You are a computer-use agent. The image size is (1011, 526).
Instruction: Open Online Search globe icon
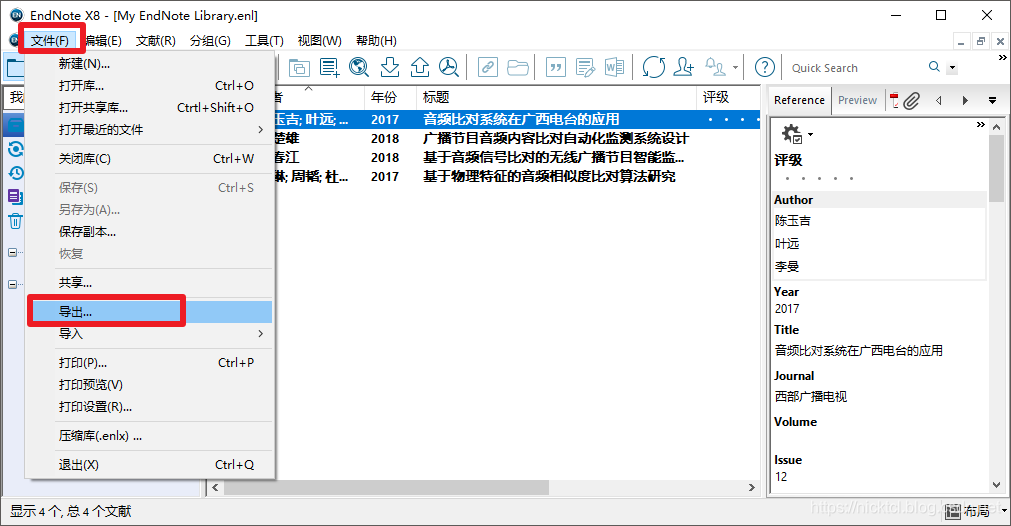(359, 67)
